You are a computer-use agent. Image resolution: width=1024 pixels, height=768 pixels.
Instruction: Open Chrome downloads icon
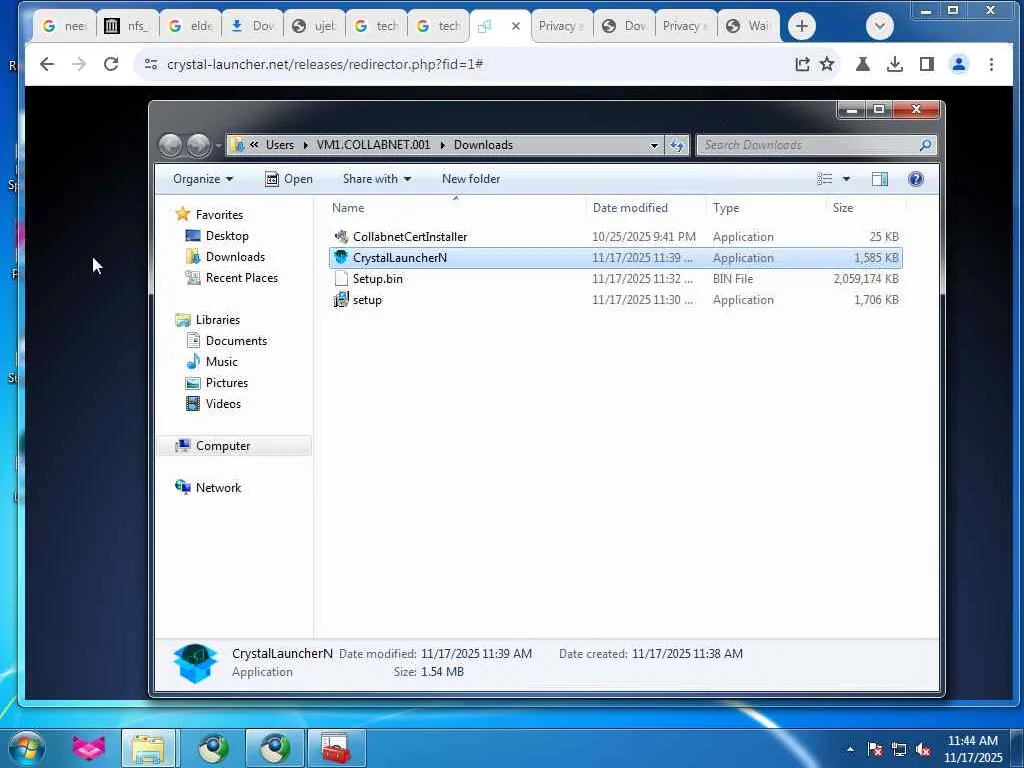point(895,64)
